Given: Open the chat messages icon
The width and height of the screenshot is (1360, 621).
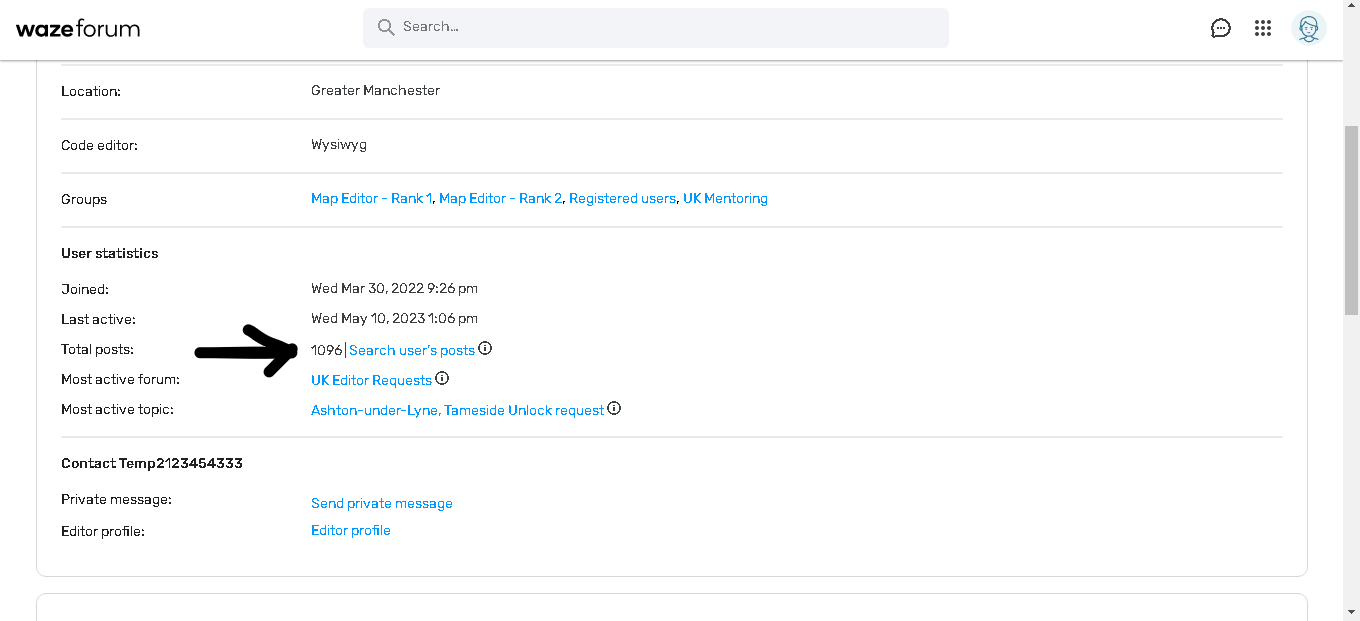Looking at the screenshot, I should pos(1220,28).
